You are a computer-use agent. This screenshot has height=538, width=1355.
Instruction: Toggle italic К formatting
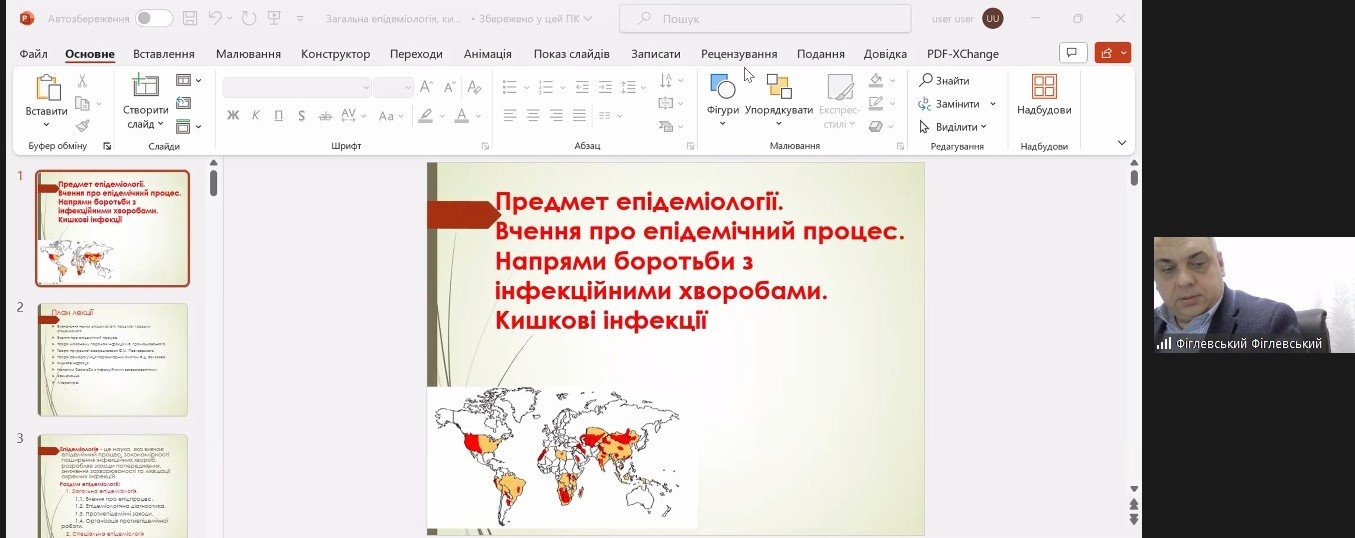pyautogui.click(x=255, y=116)
